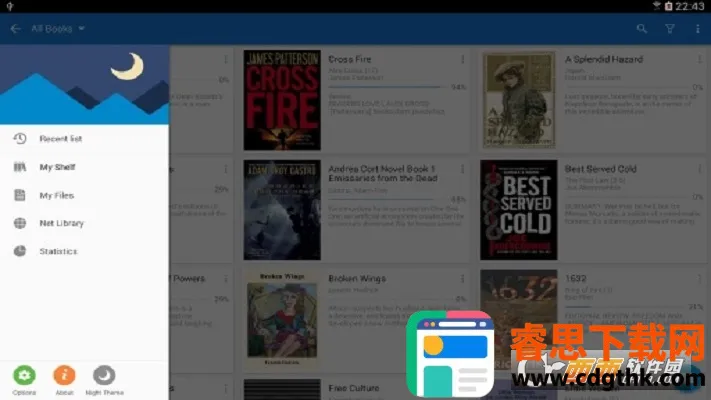Click the back arrow in top bar

pyautogui.click(x=15, y=29)
